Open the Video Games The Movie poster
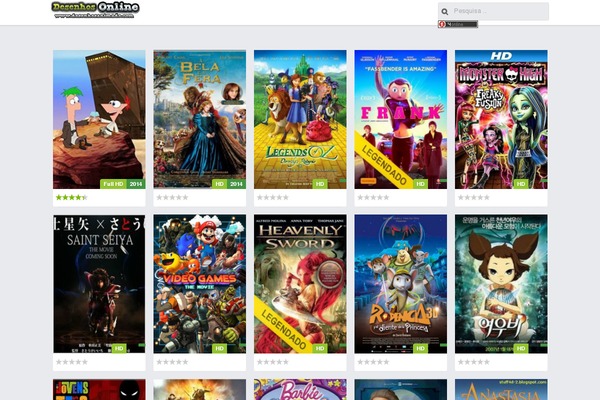 point(200,284)
